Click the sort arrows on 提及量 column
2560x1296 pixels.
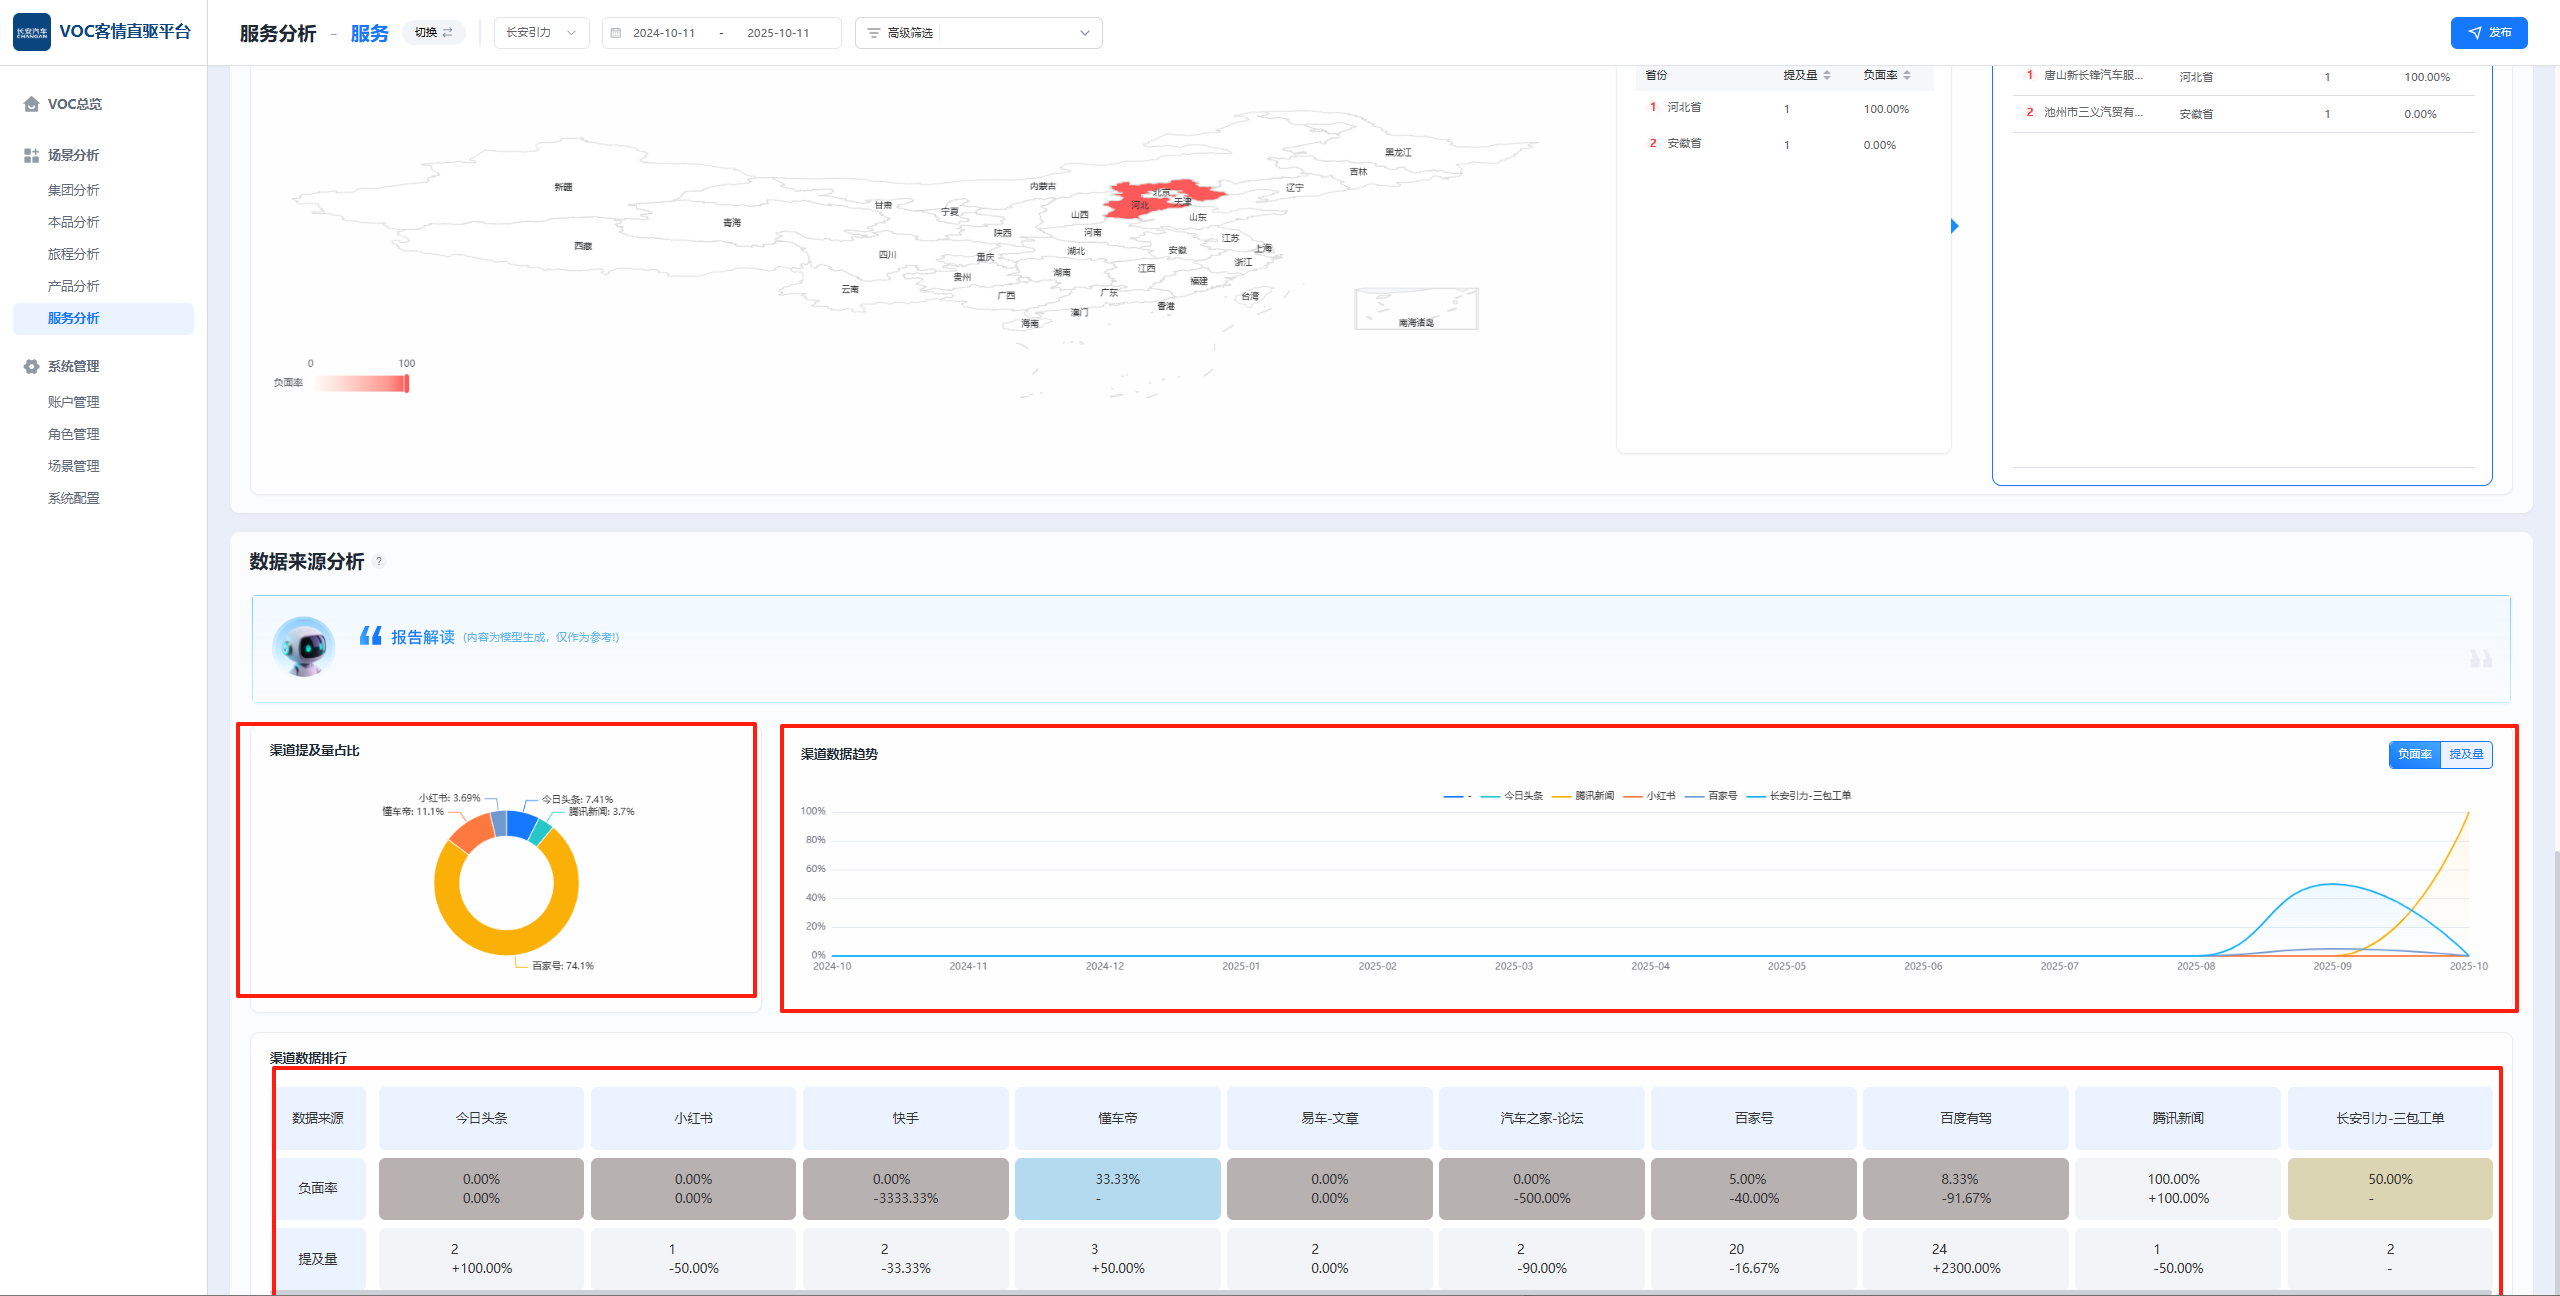click(x=1827, y=75)
